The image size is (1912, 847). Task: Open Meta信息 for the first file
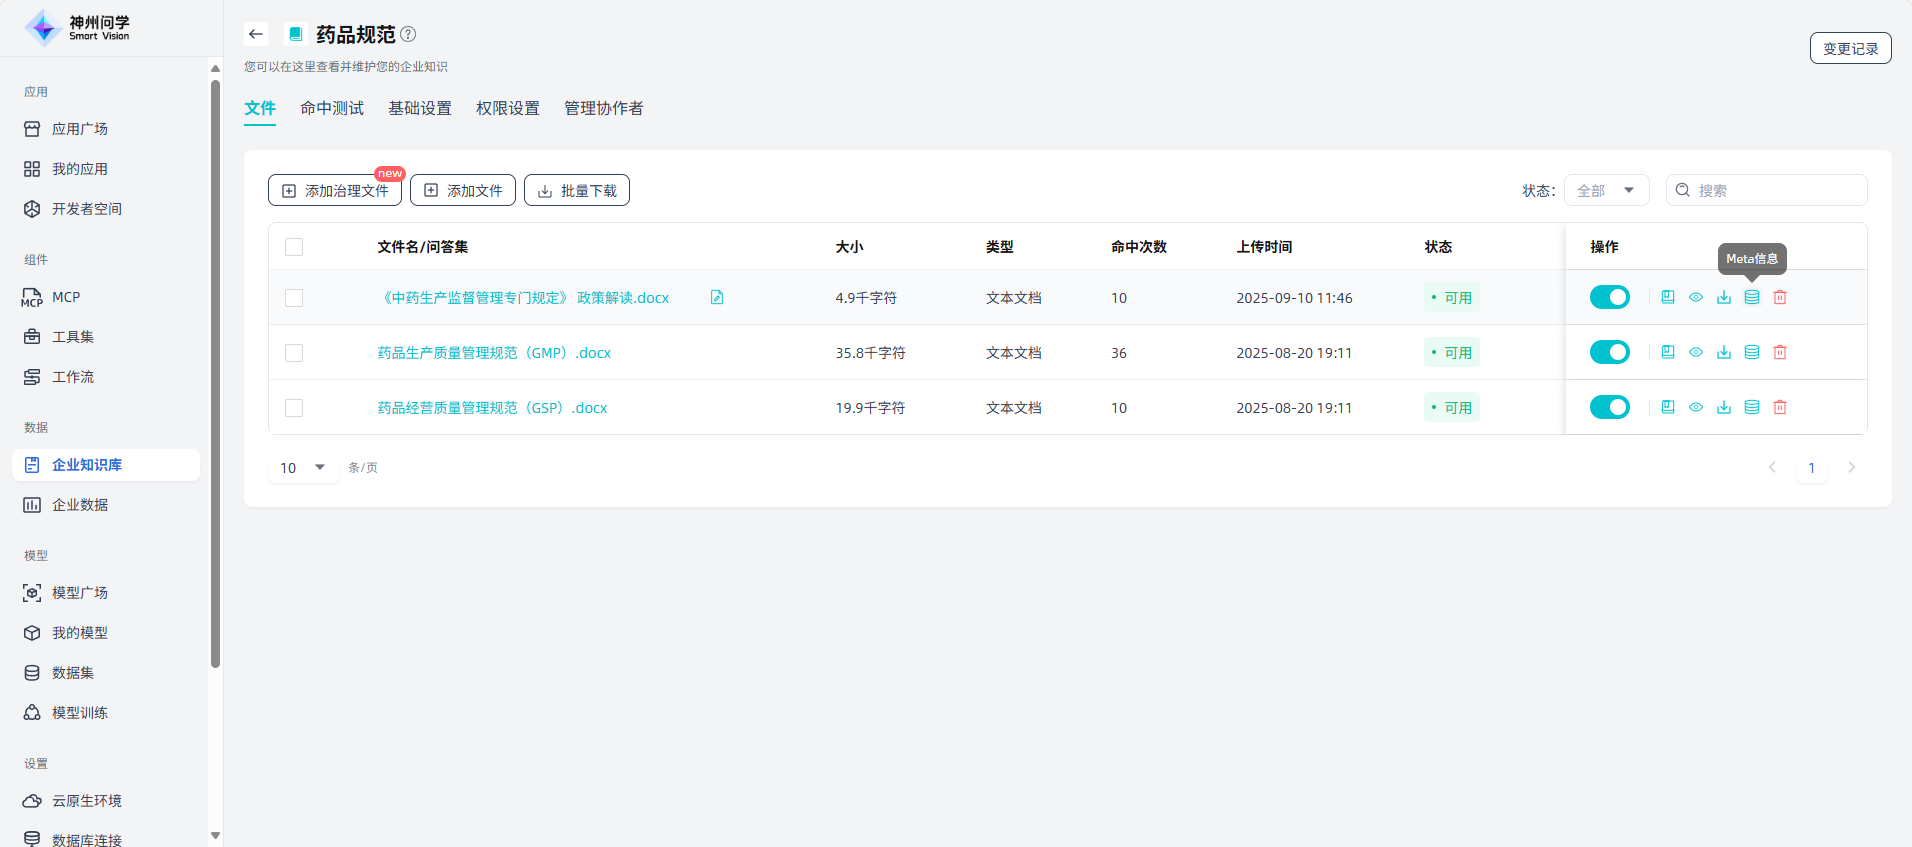1751,297
